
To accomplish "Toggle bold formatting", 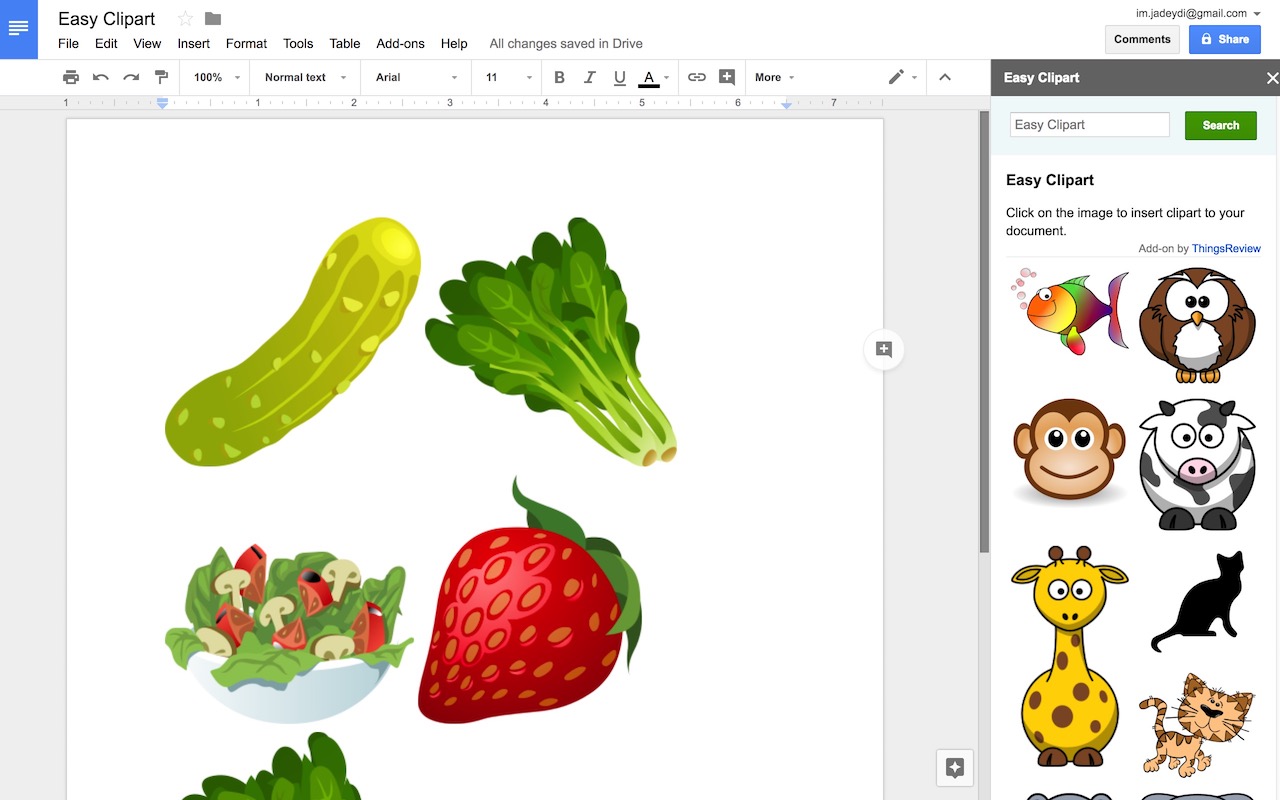I will click(559, 77).
